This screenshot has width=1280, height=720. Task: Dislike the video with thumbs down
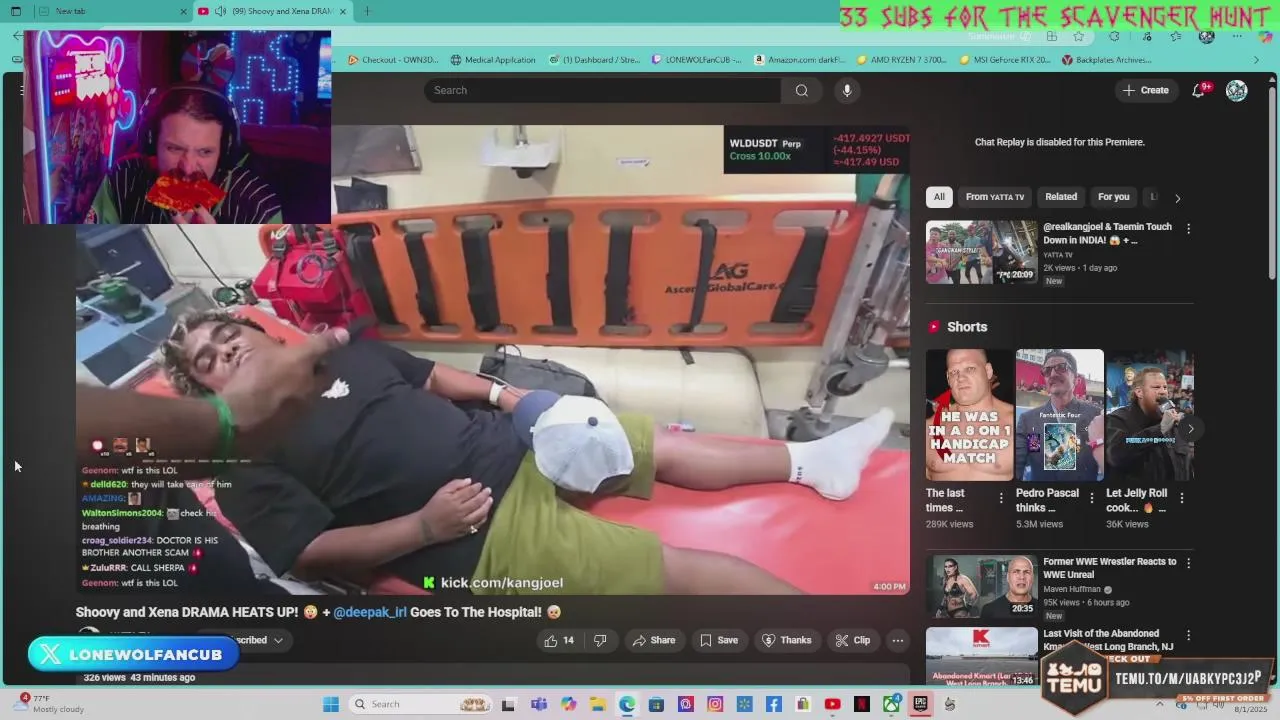pyautogui.click(x=600, y=640)
